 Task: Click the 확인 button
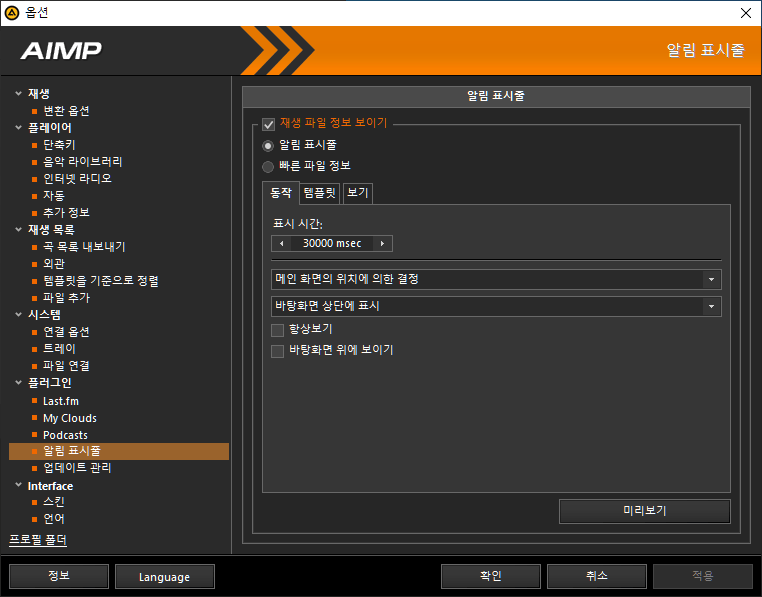pos(491,576)
